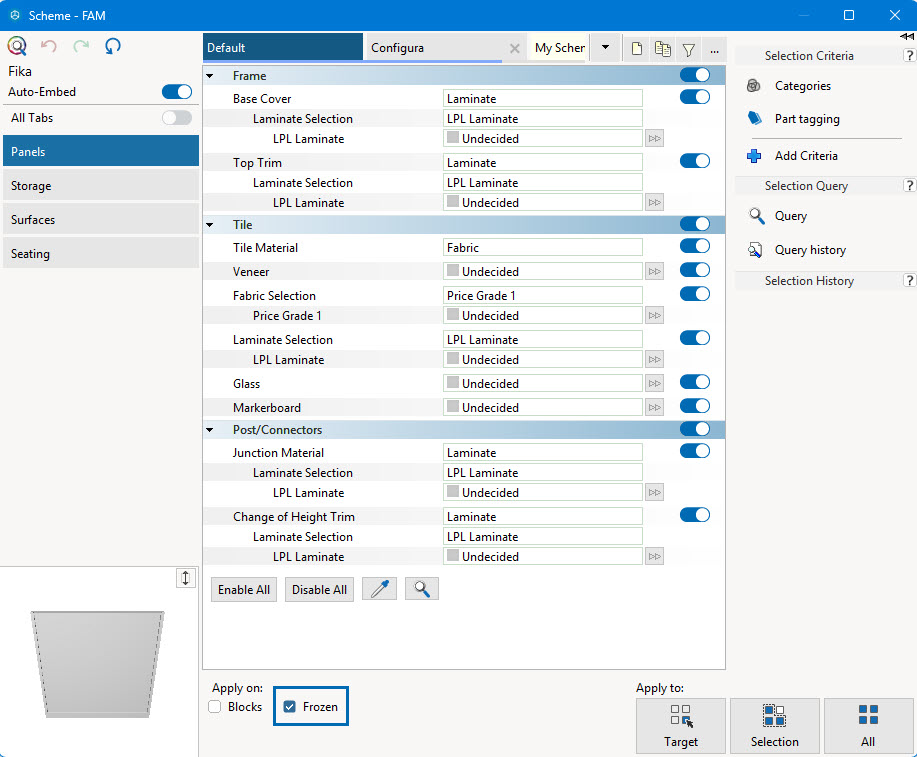The height and width of the screenshot is (757, 917).
Task: Toggle the Base Cover switch
Action: pyautogui.click(x=695, y=97)
